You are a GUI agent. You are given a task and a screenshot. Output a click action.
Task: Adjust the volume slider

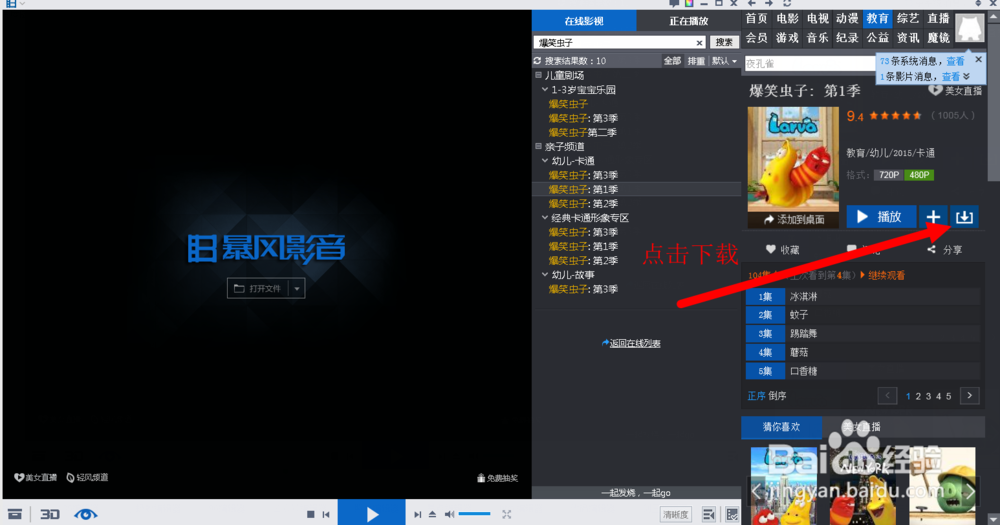(474, 514)
